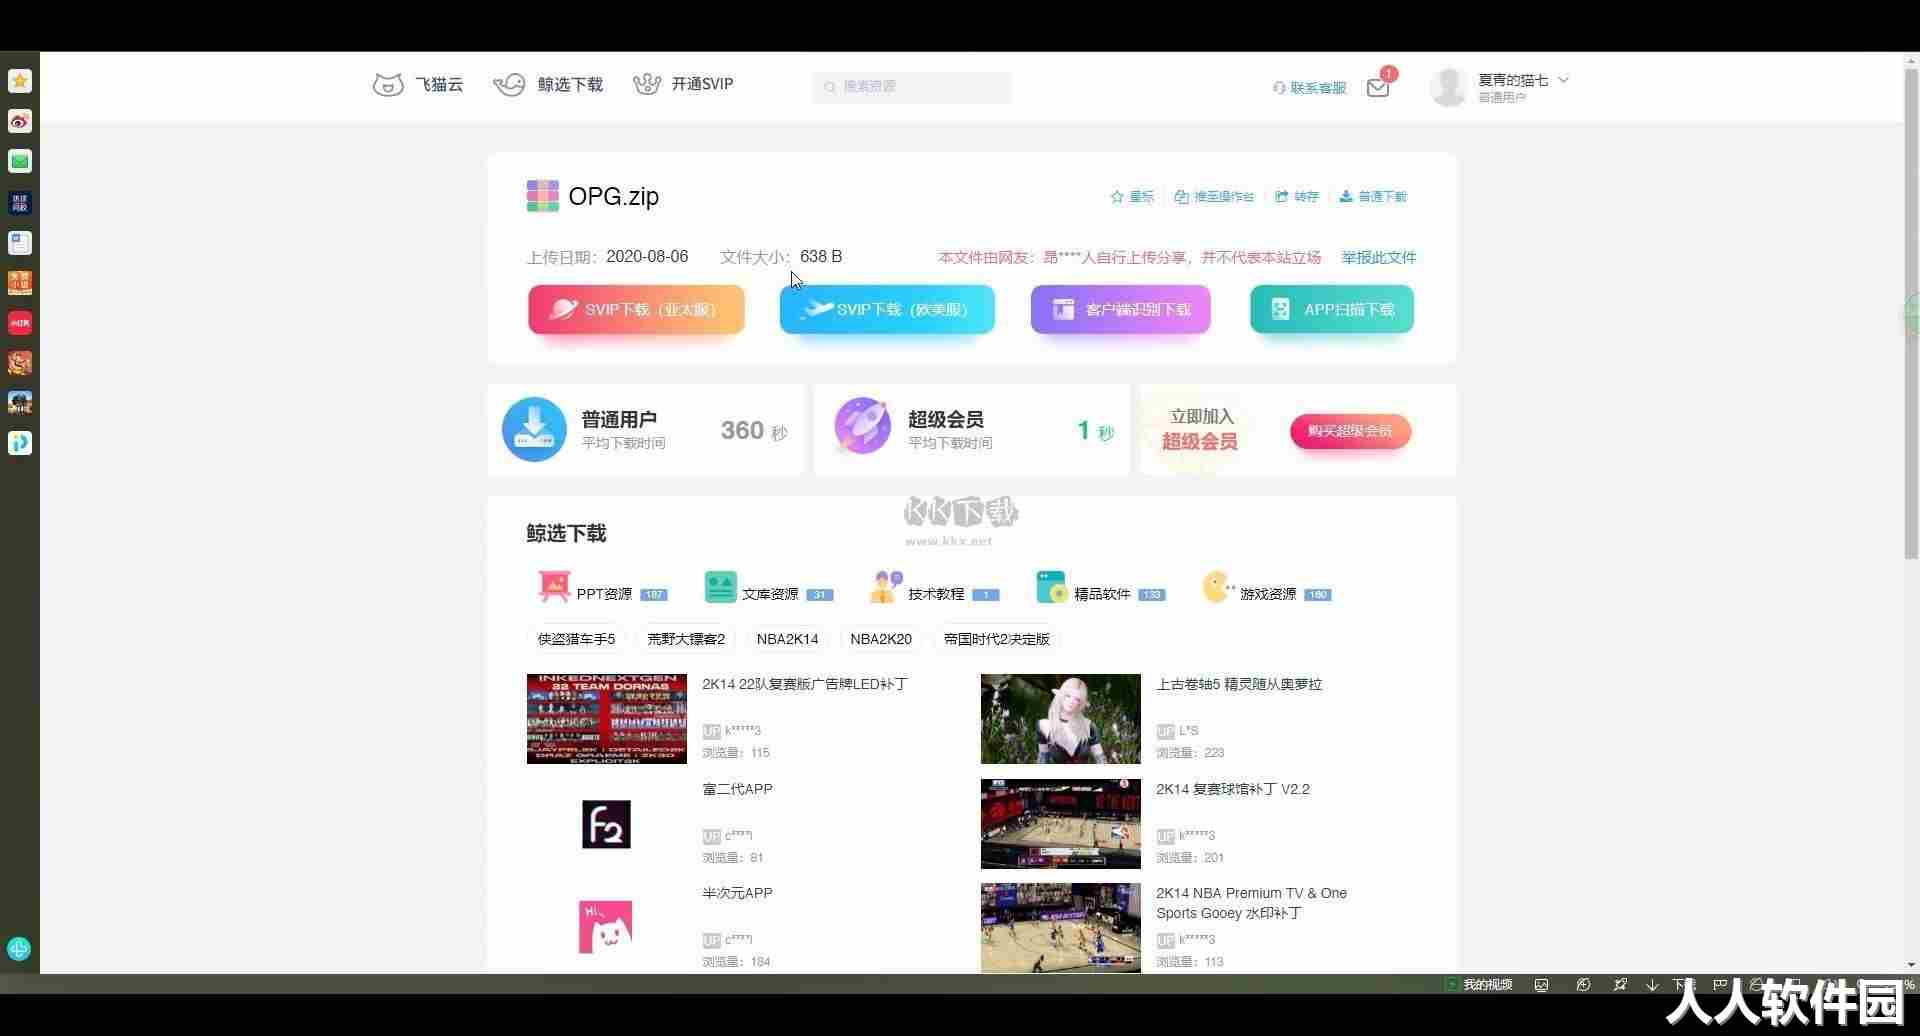This screenshot has height=1036, width=1920.
Task: Open the green mail sidebar icon
Action: tap(20, 161)
